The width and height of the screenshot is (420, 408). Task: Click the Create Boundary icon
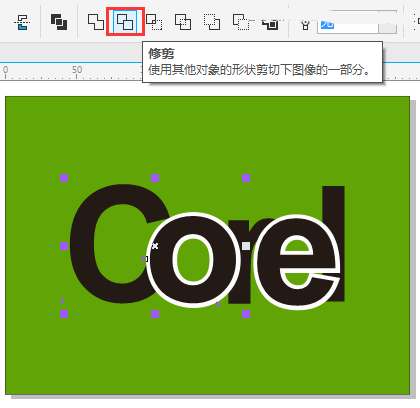pos(270,24)
